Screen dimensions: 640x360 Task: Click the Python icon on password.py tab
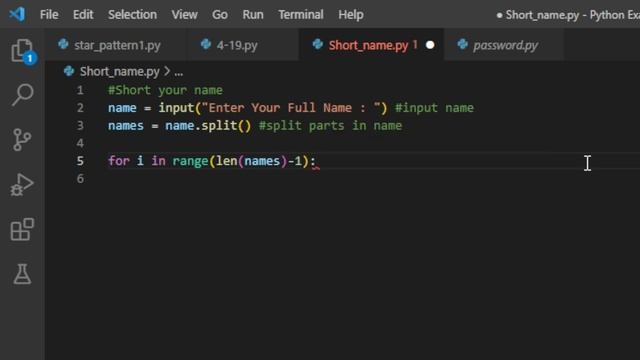[x=462, y=44]
